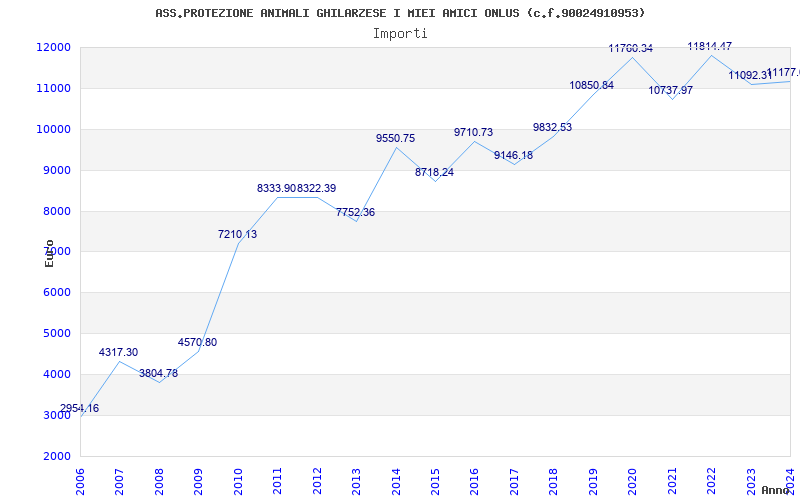Viewport: 800px width, 500px height.
Task: Click the x-axis year 2010
Action: coord(238,481)
